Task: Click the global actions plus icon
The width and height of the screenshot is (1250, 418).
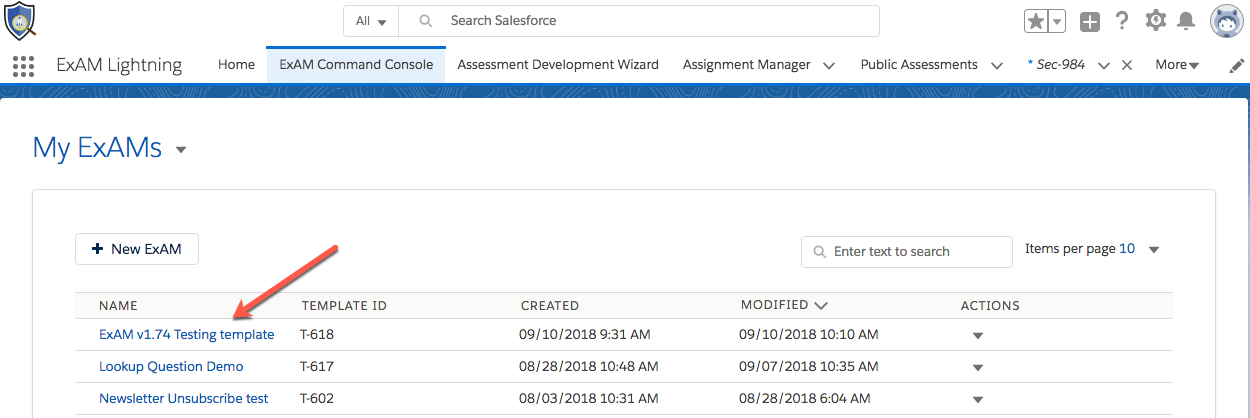Action: pyautogui.click(x=1090, y=21)
